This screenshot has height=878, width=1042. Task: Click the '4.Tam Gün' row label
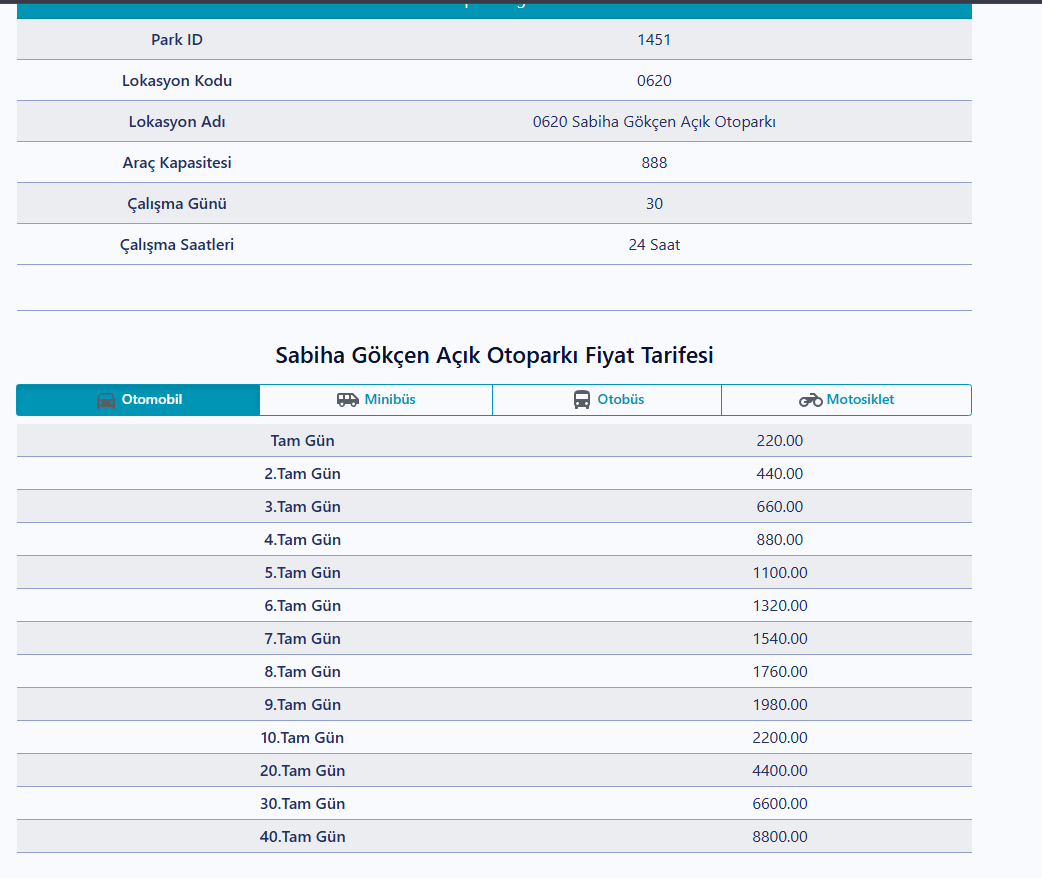click(302, 540)
